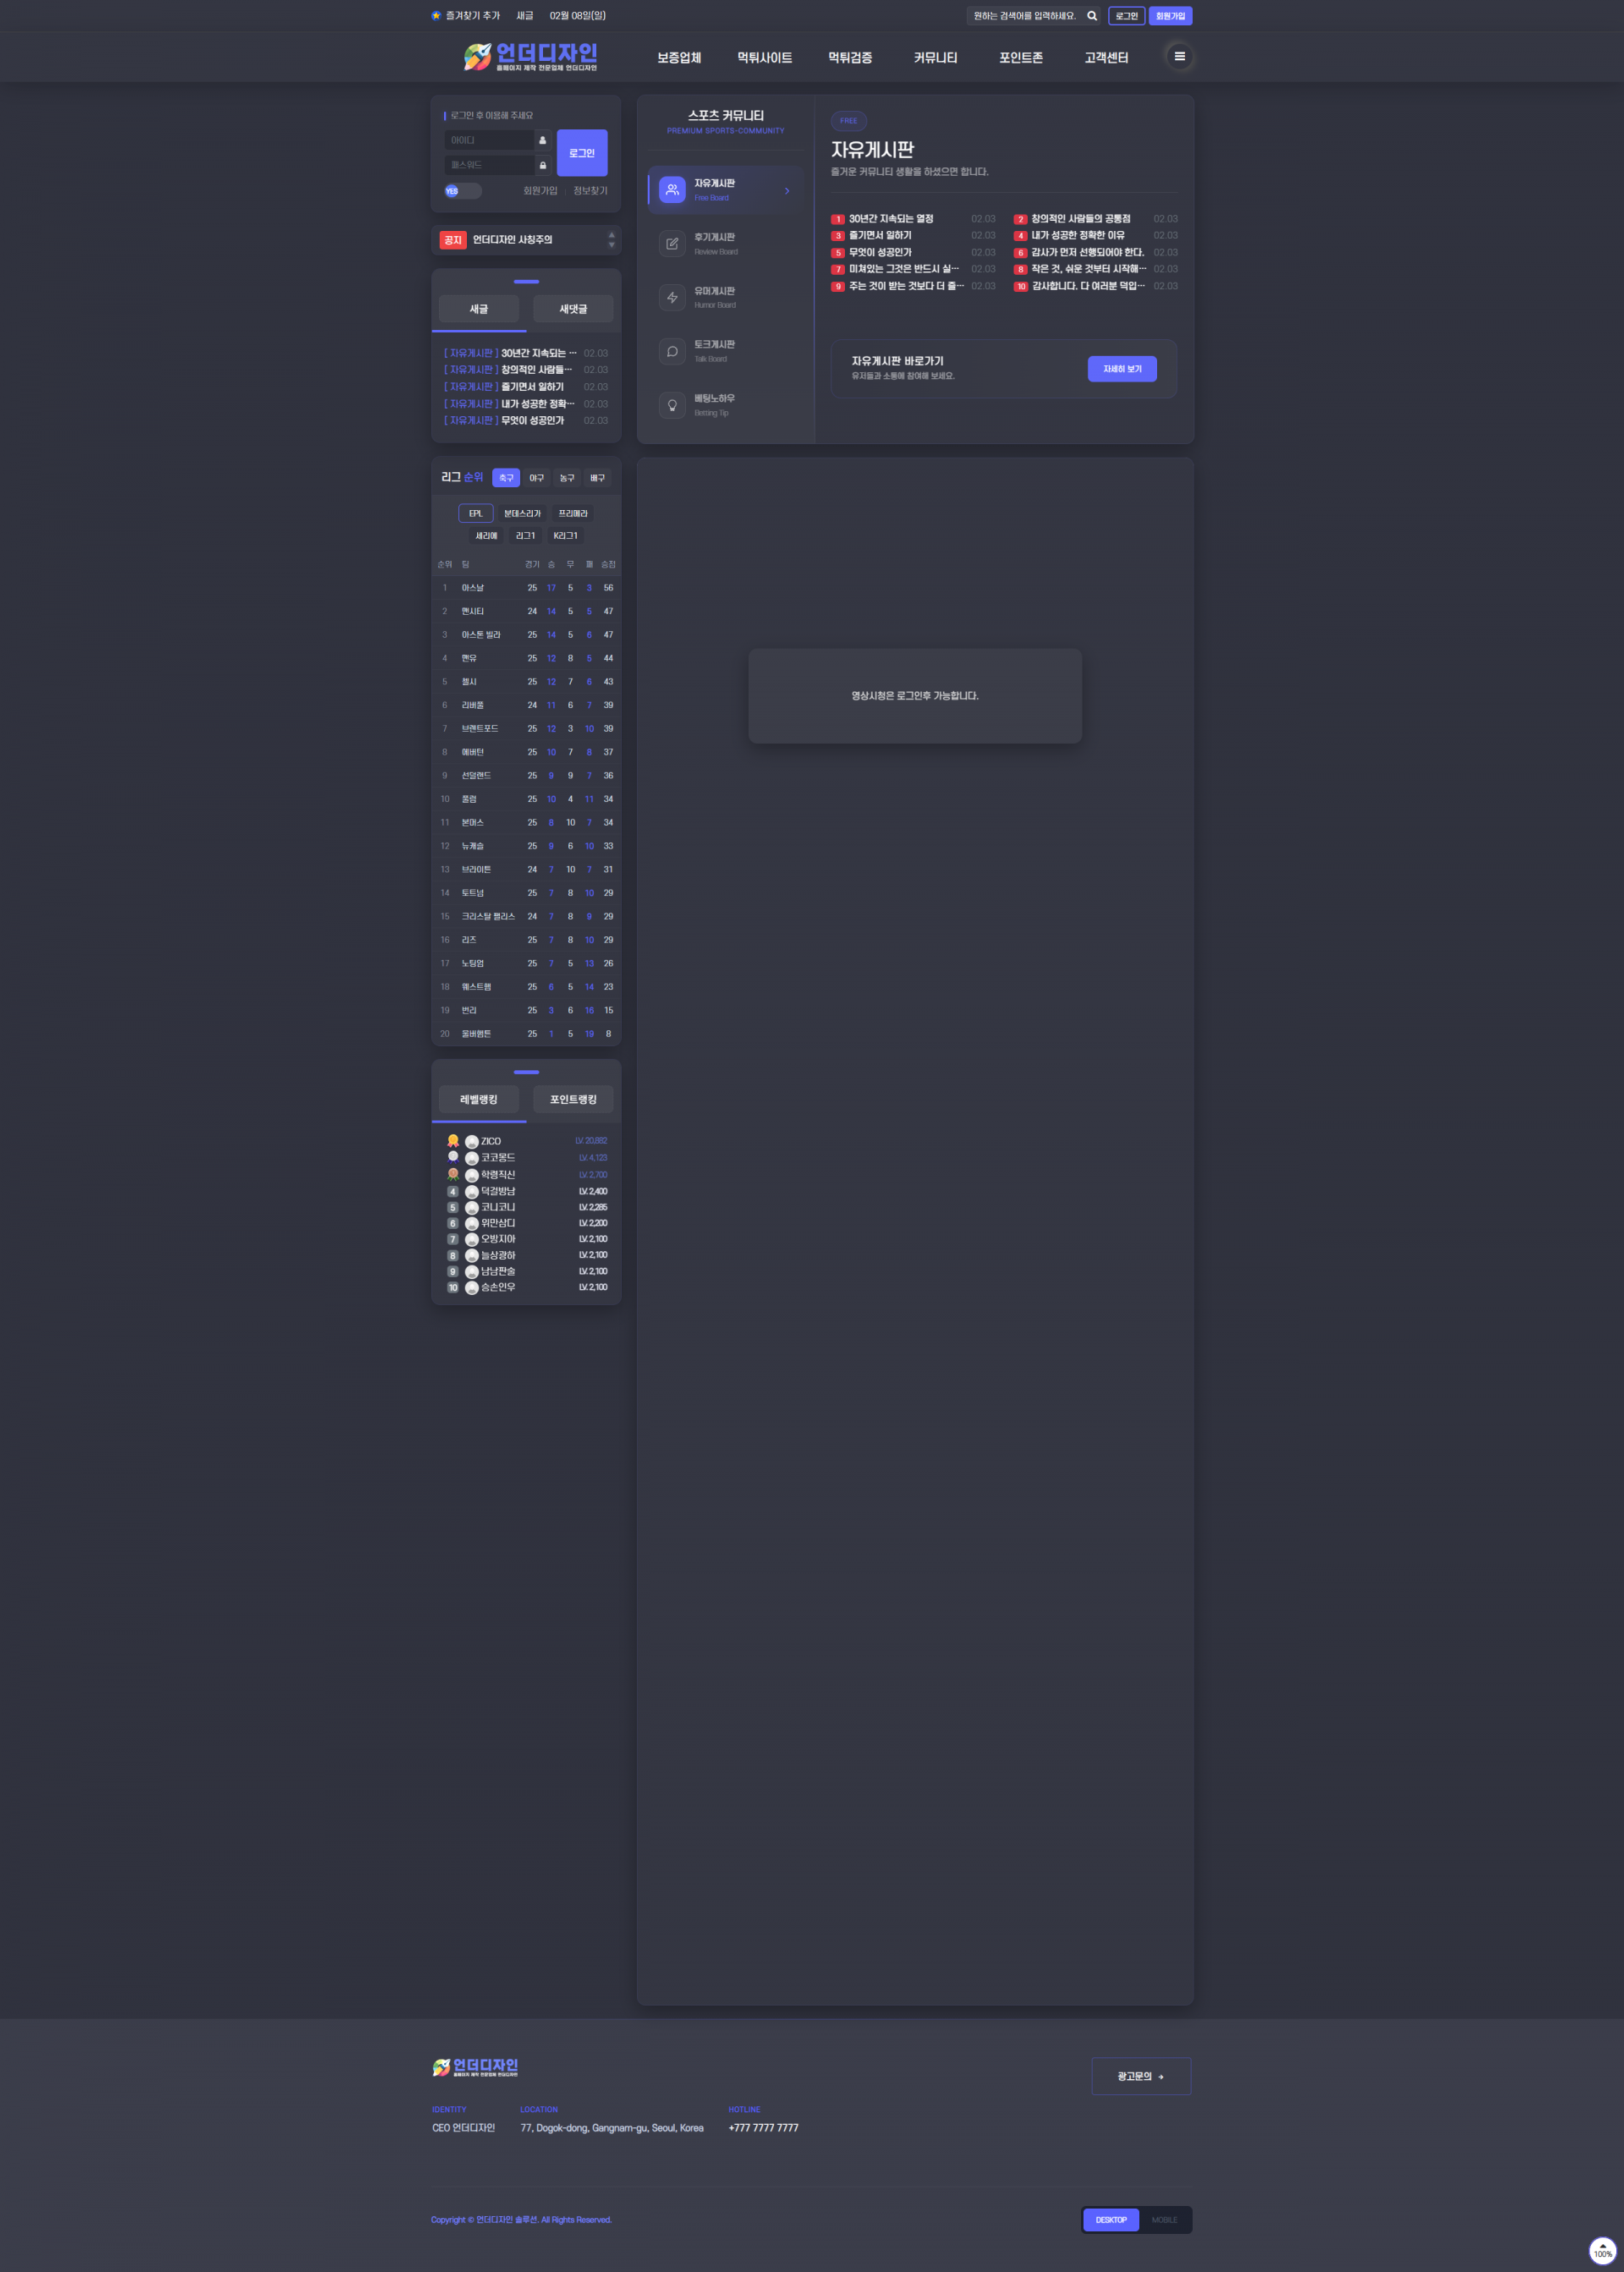Open the 포인트랭킹 tab

(x=573, y=1099)
